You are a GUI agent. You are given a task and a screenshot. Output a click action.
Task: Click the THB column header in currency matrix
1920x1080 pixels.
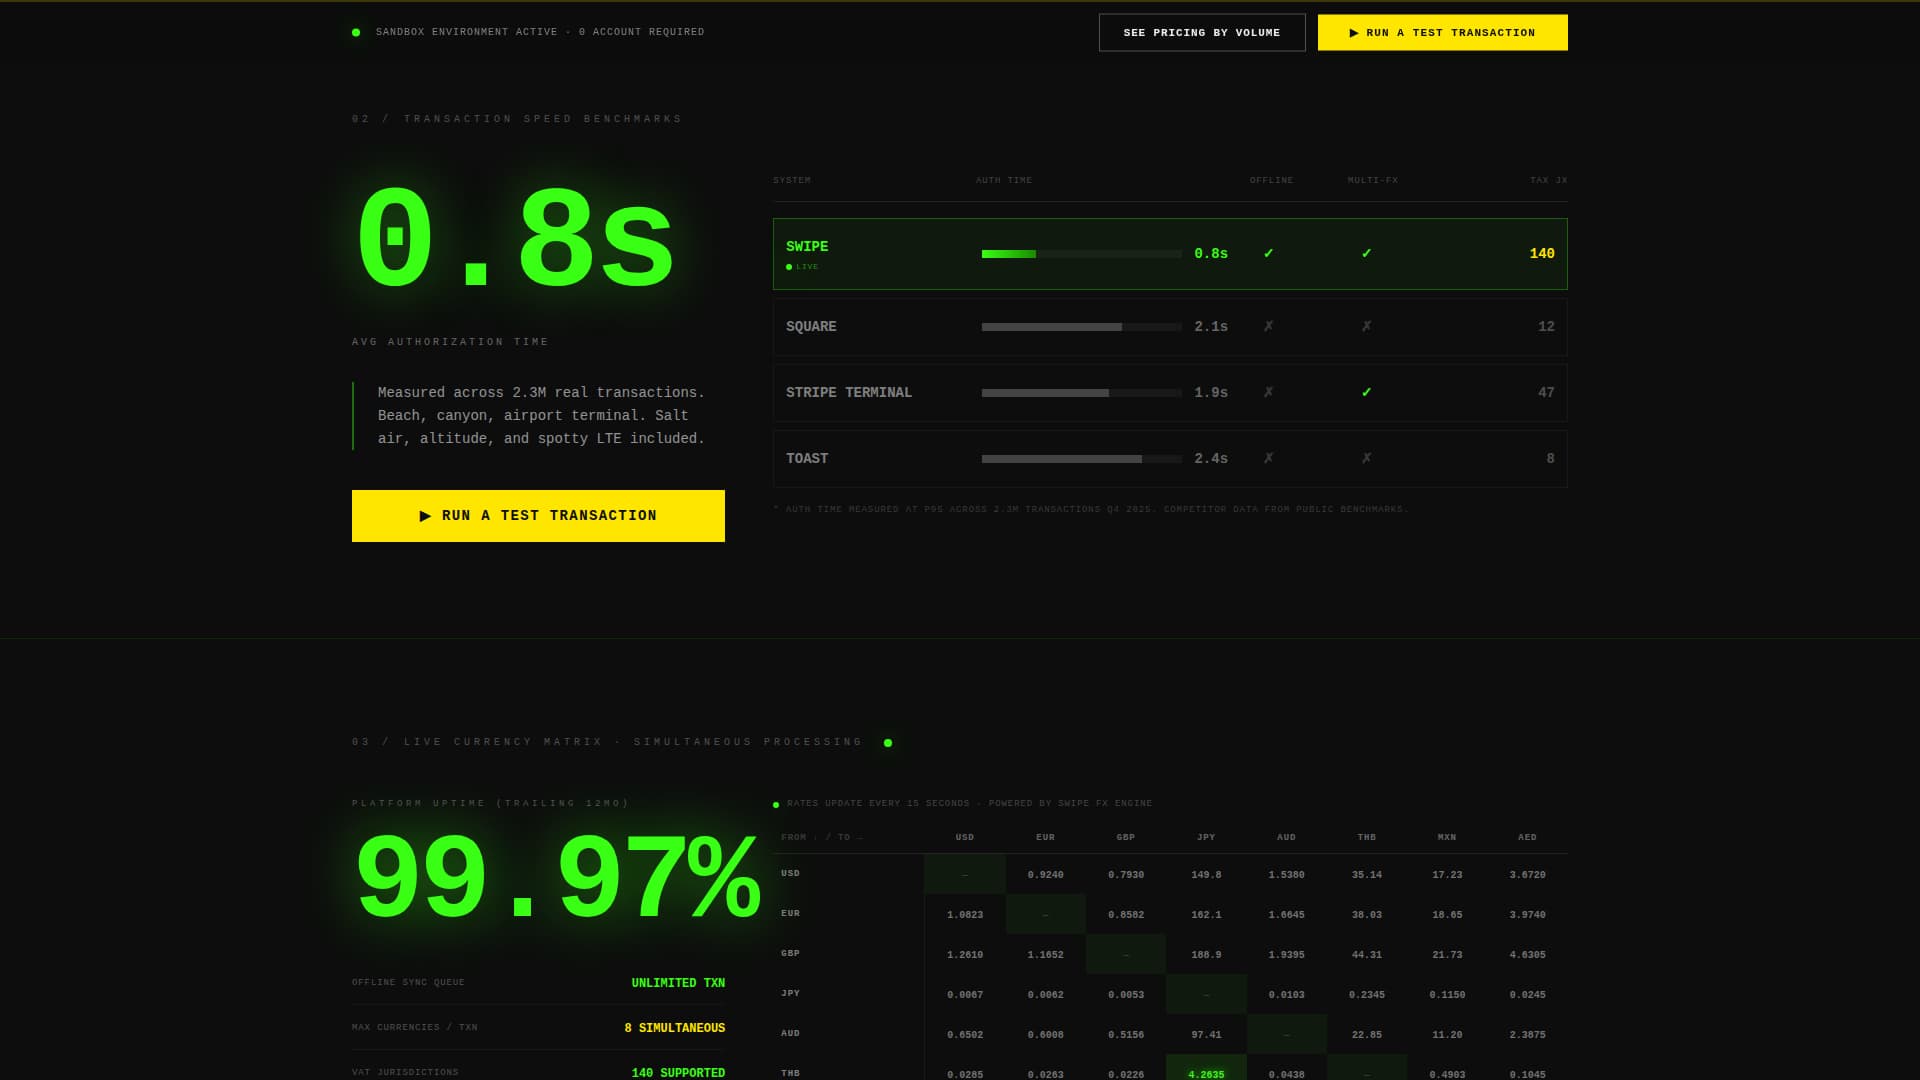1367,838
